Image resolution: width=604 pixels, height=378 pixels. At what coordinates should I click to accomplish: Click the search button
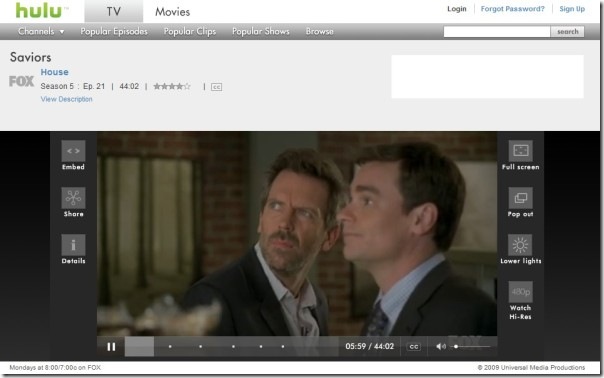567,32
